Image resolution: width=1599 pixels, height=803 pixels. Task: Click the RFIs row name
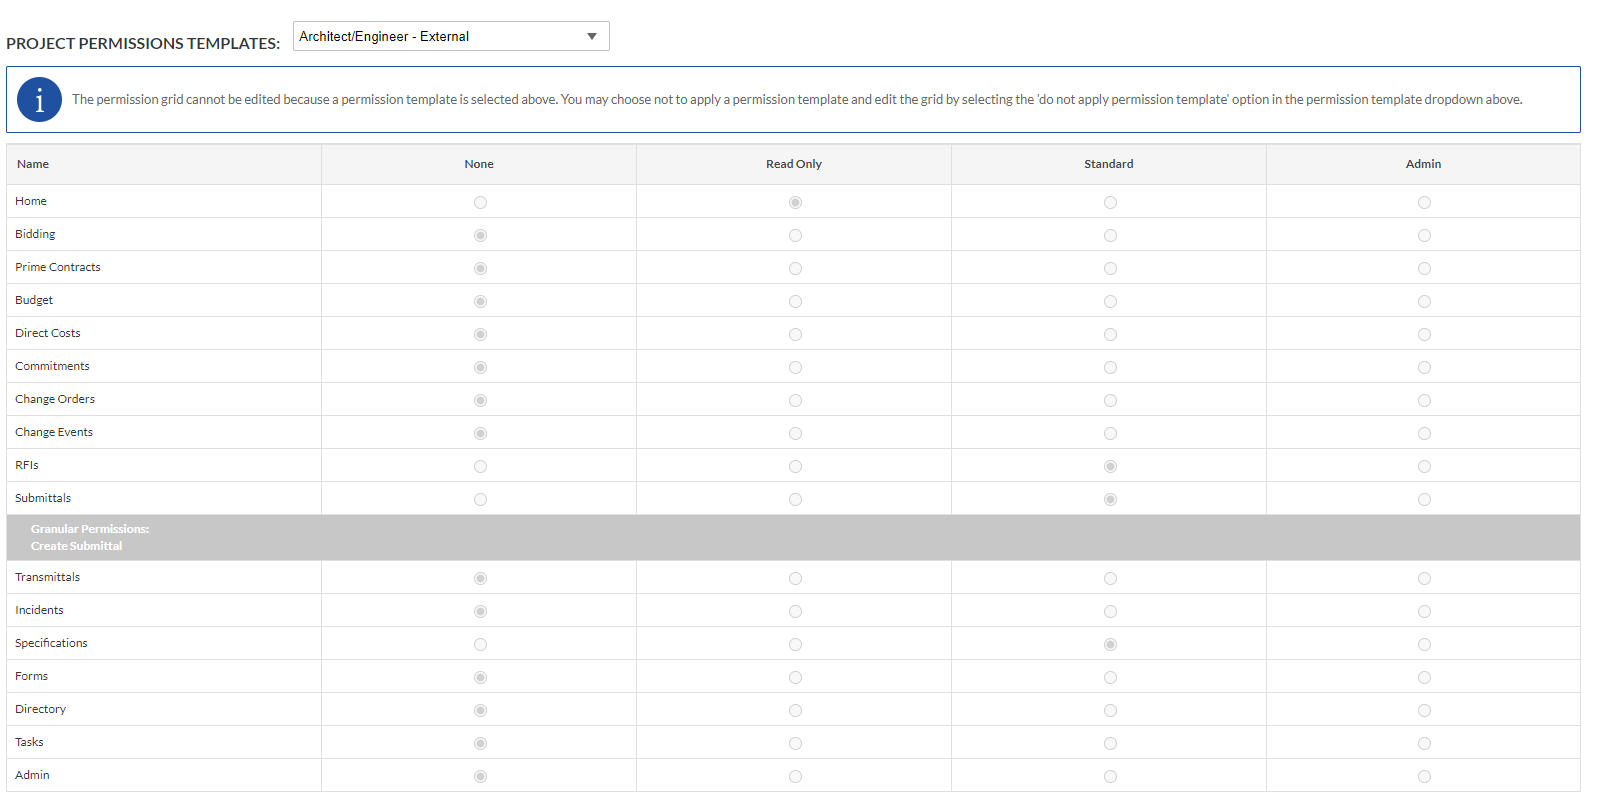pos(27,465)
